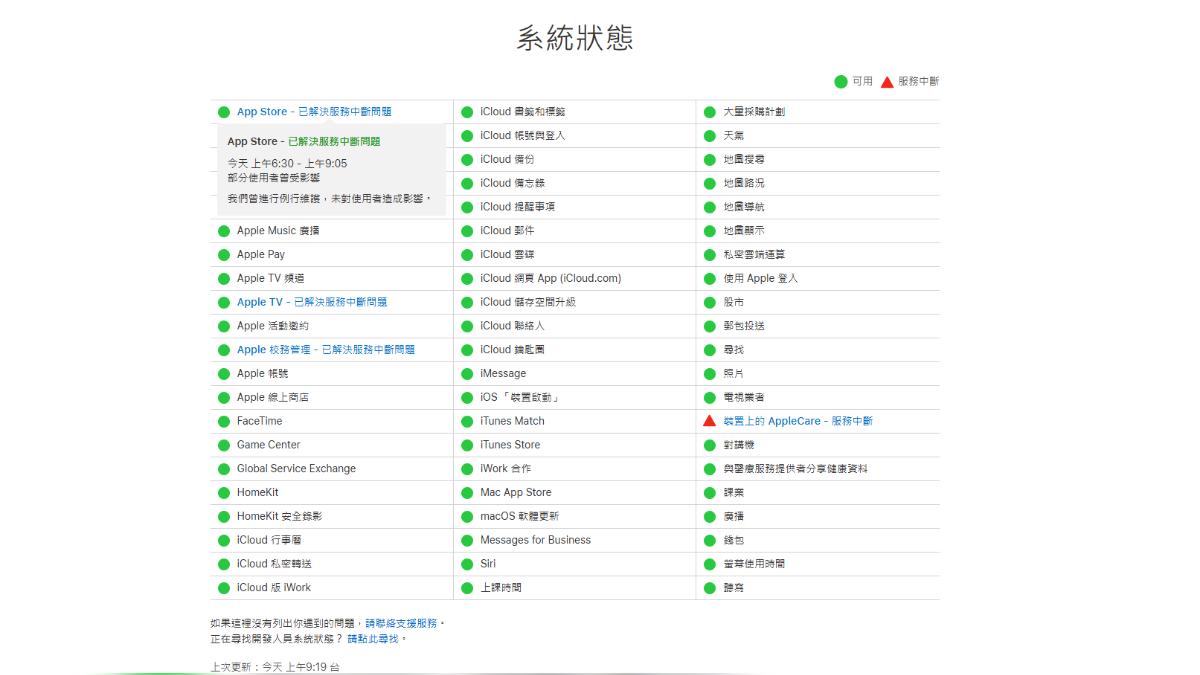
Task: Click the 請聯絡支援服務 support link
Action: (401, 623)
